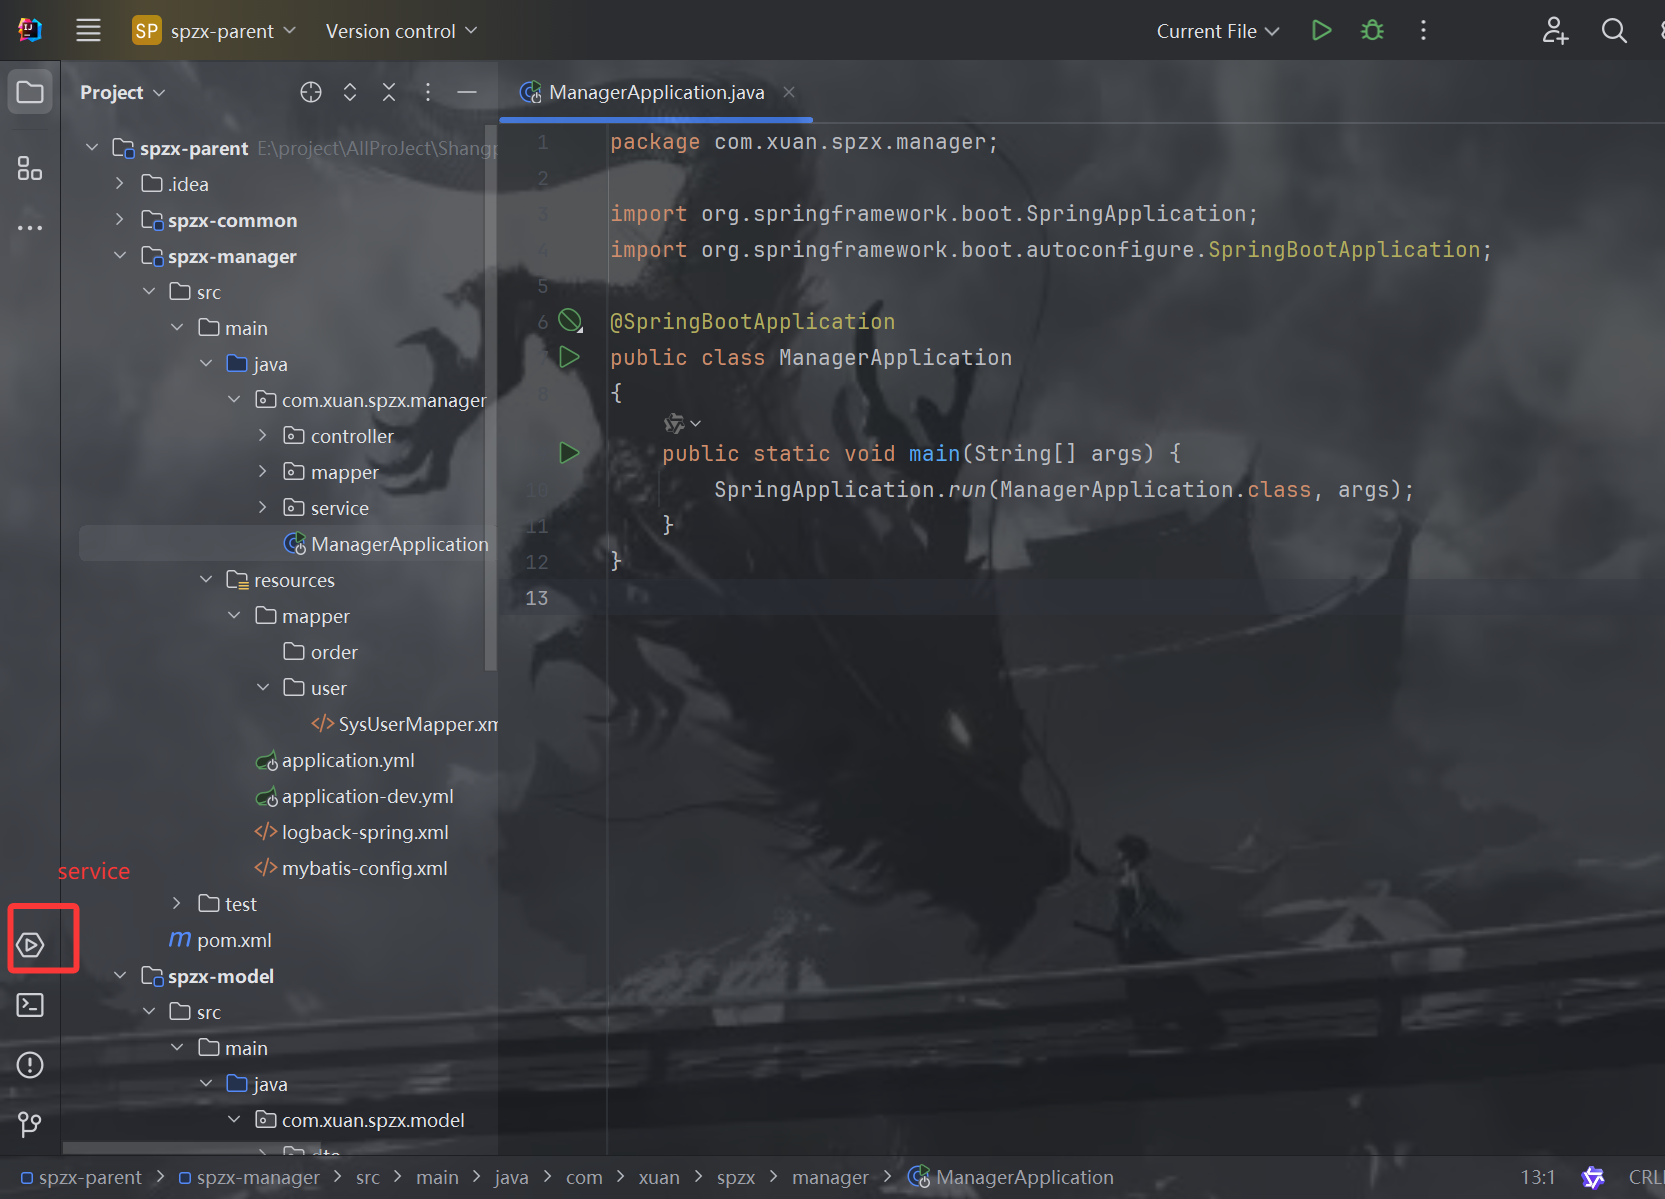Screen dimensions: 1665x1199
Task: Click run gutter icon beside main method
Action: click(569, 453)
